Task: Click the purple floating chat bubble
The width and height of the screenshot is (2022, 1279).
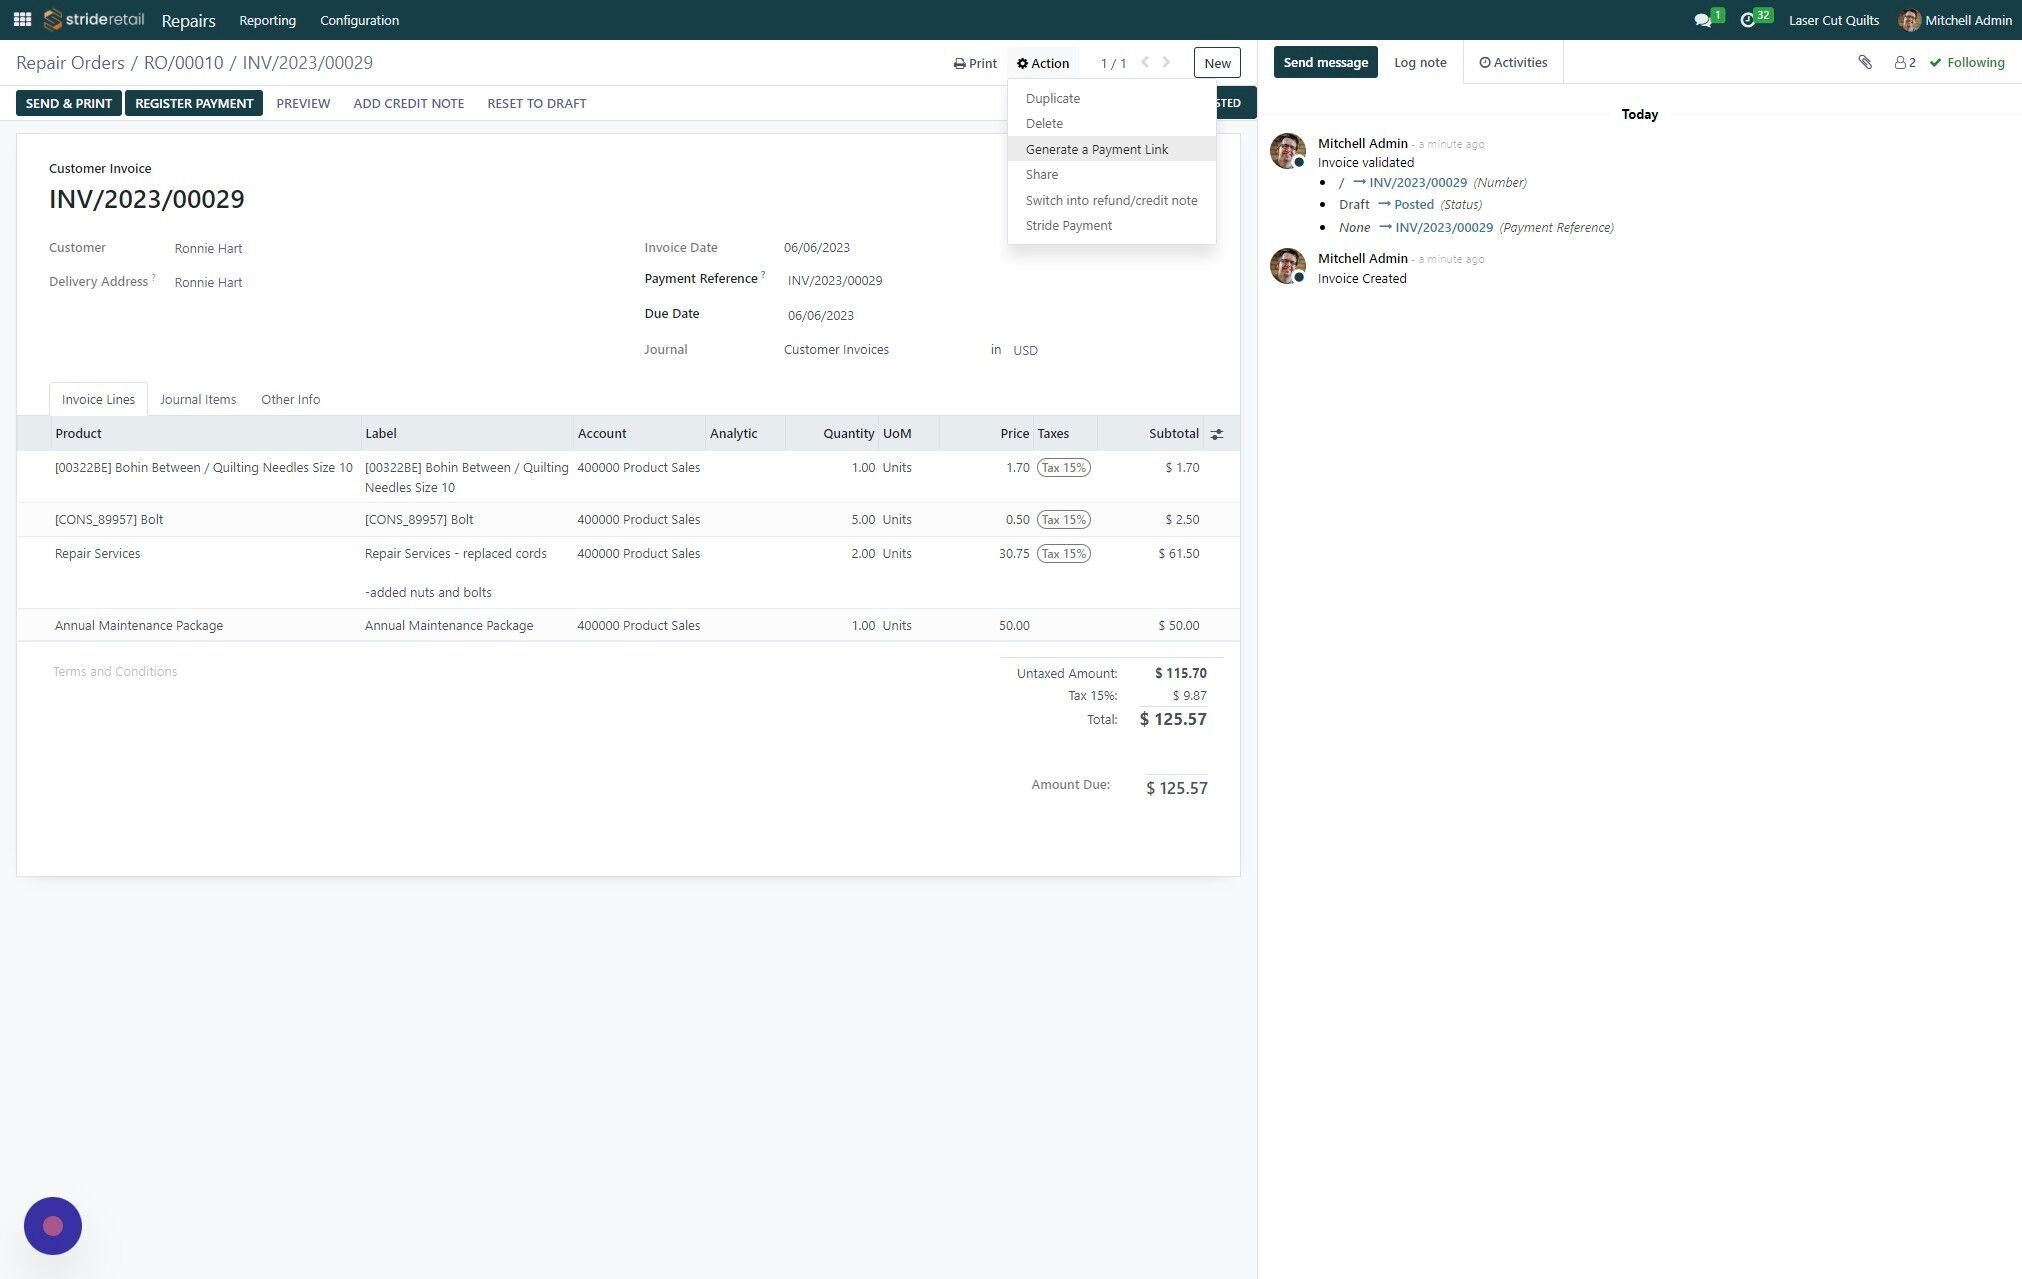Action: coord(53,1226)
